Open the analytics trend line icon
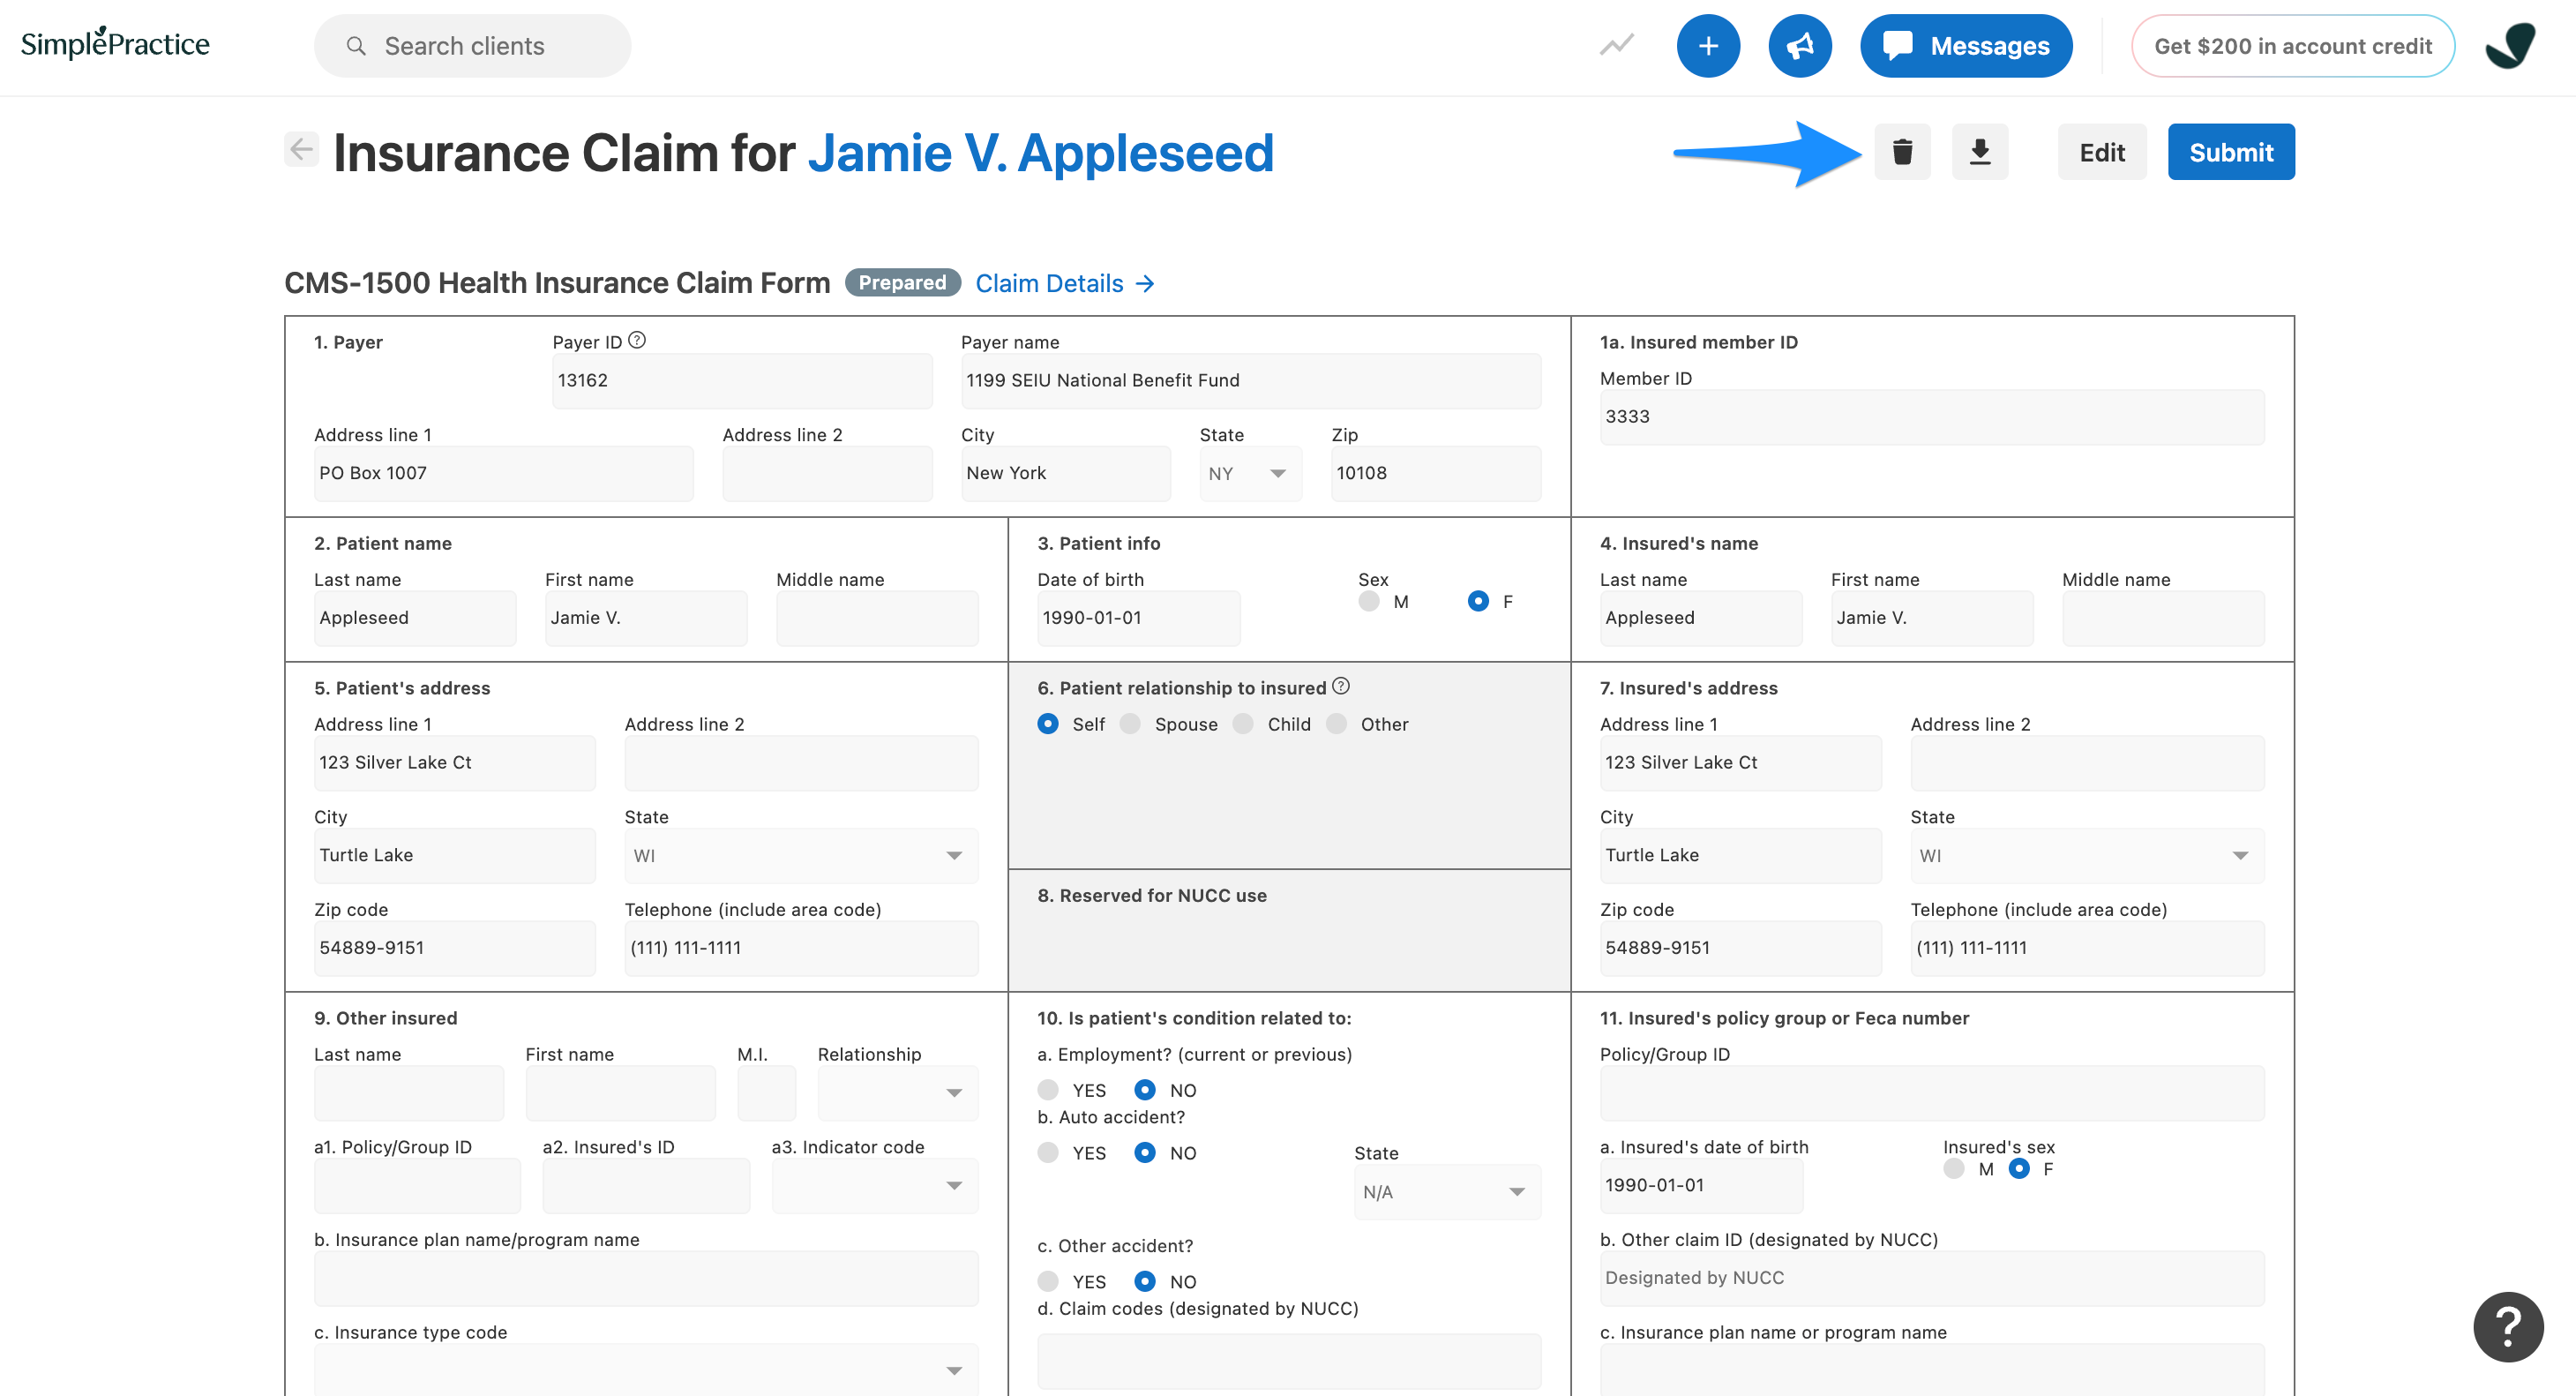2576x1396 pixels. (1616, 46)
